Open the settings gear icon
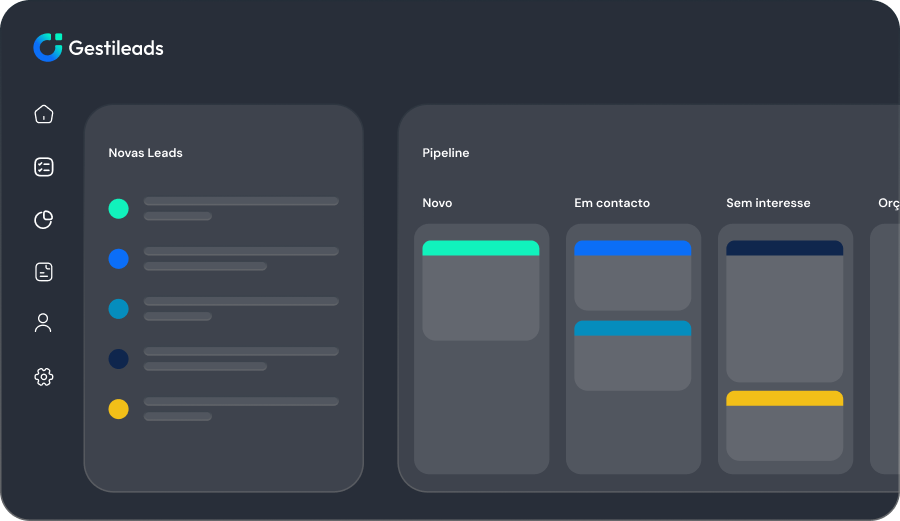This screenshot has height=521, width=900. pos(44,376)
